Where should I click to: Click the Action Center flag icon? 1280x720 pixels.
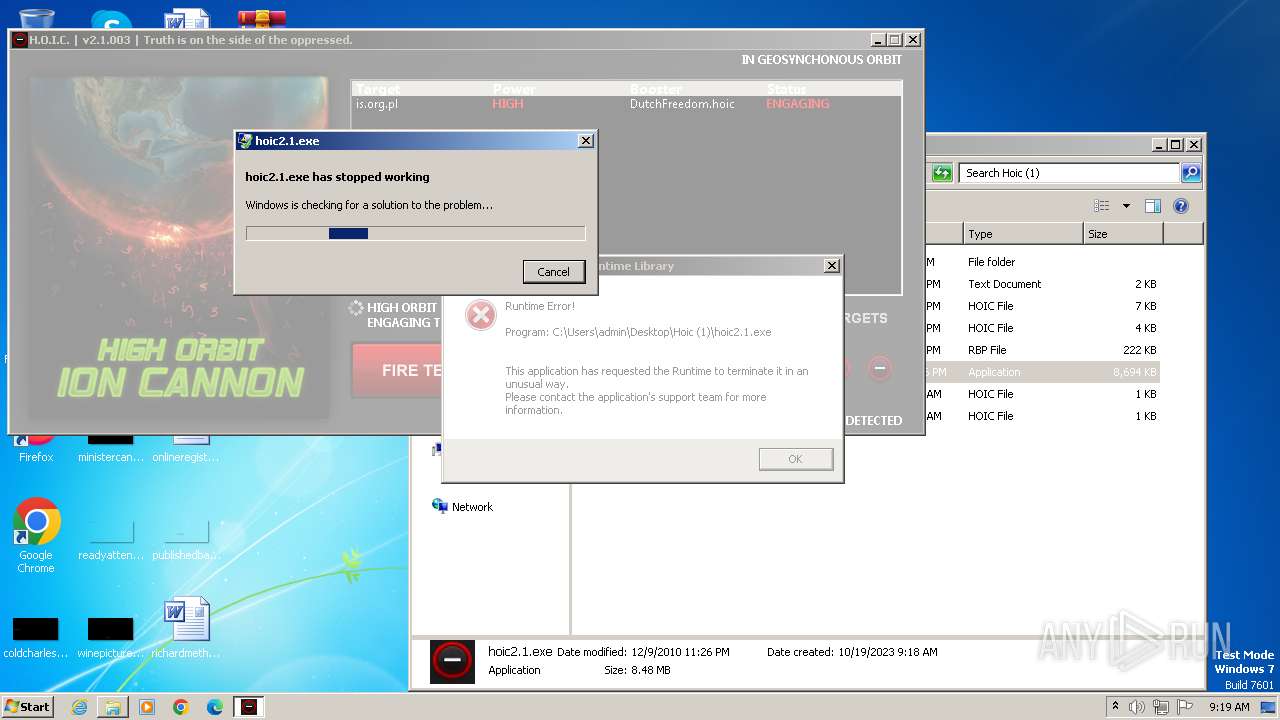[1185, 707]
